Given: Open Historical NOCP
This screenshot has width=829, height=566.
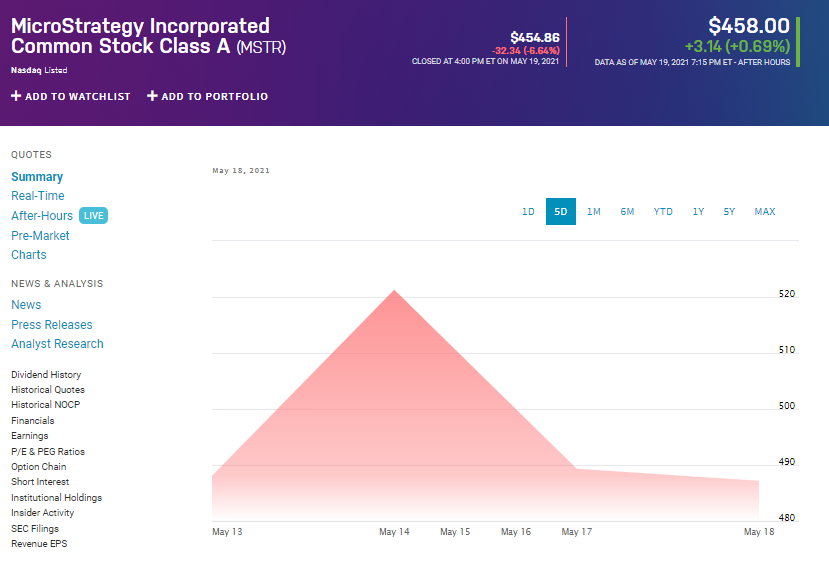Looking at the screenshot, I should tap(45, 405).
